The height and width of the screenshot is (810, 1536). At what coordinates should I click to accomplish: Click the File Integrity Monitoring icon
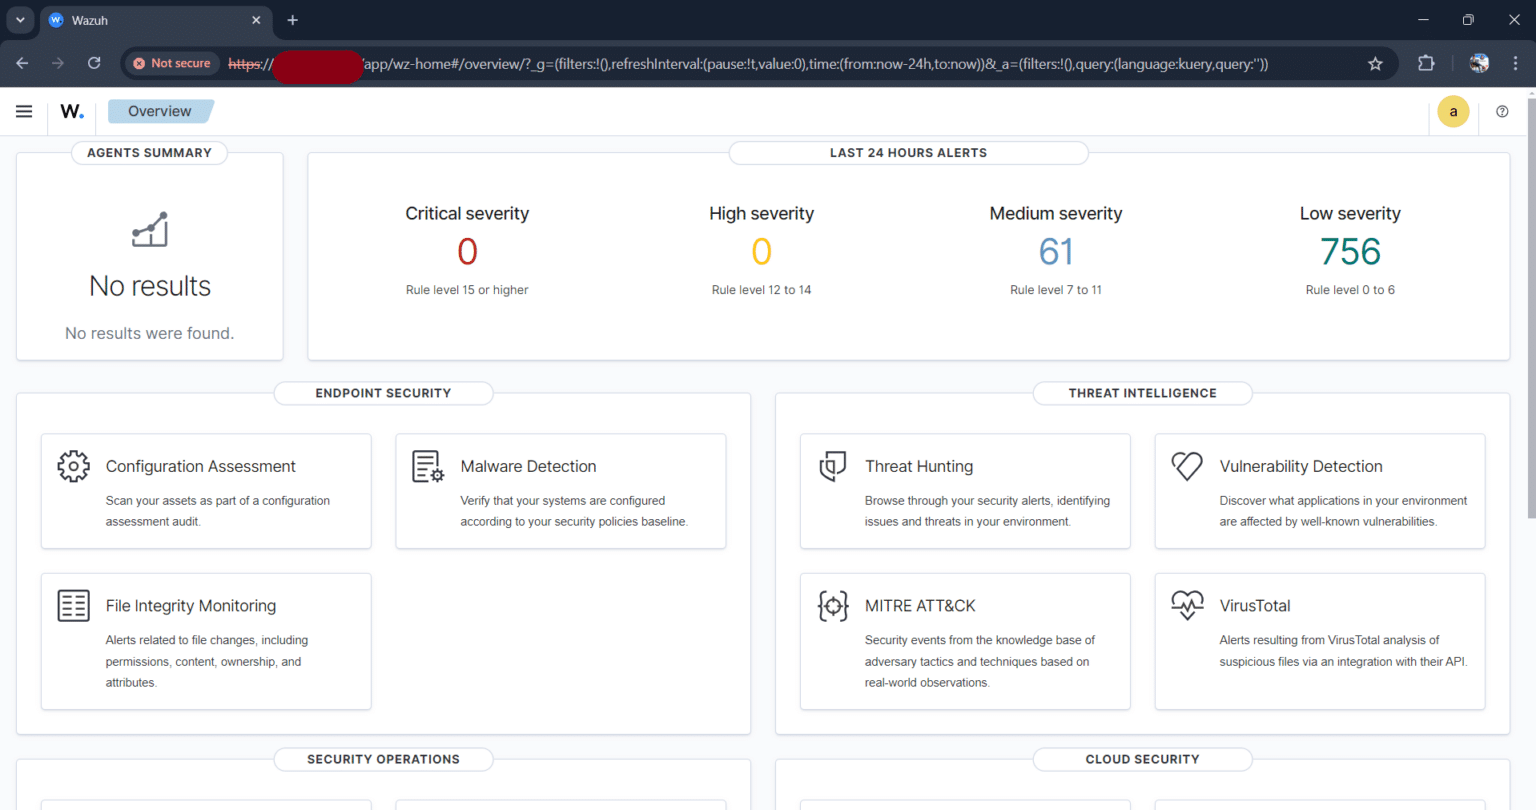pyautogui.click(x=73, y=605)
